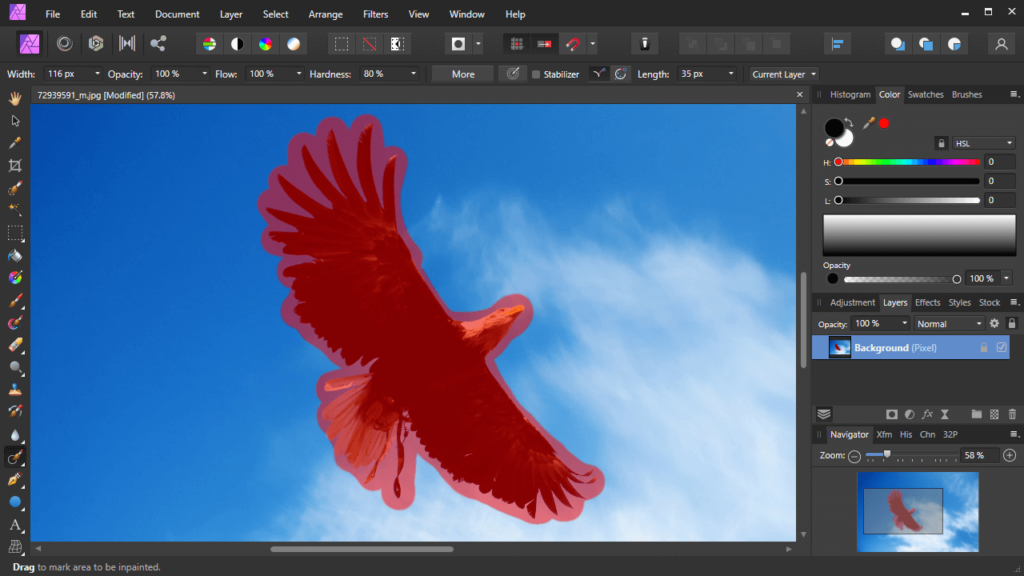Select the View hand tool
This screenshot has width=1024, height=576.
pyautogui.click(x=14, y=97)
